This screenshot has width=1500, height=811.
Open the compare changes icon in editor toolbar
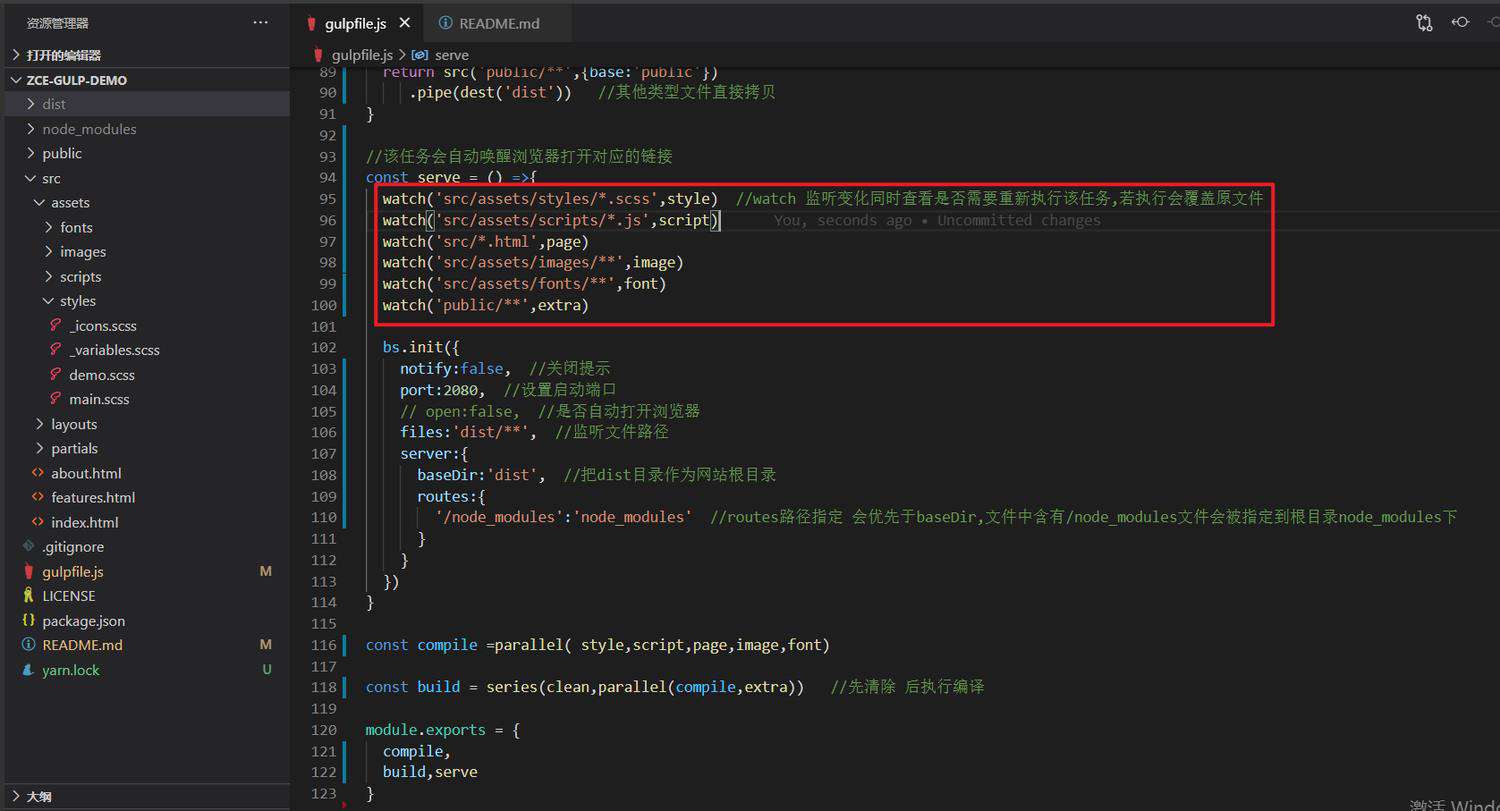pos(1424,22)
